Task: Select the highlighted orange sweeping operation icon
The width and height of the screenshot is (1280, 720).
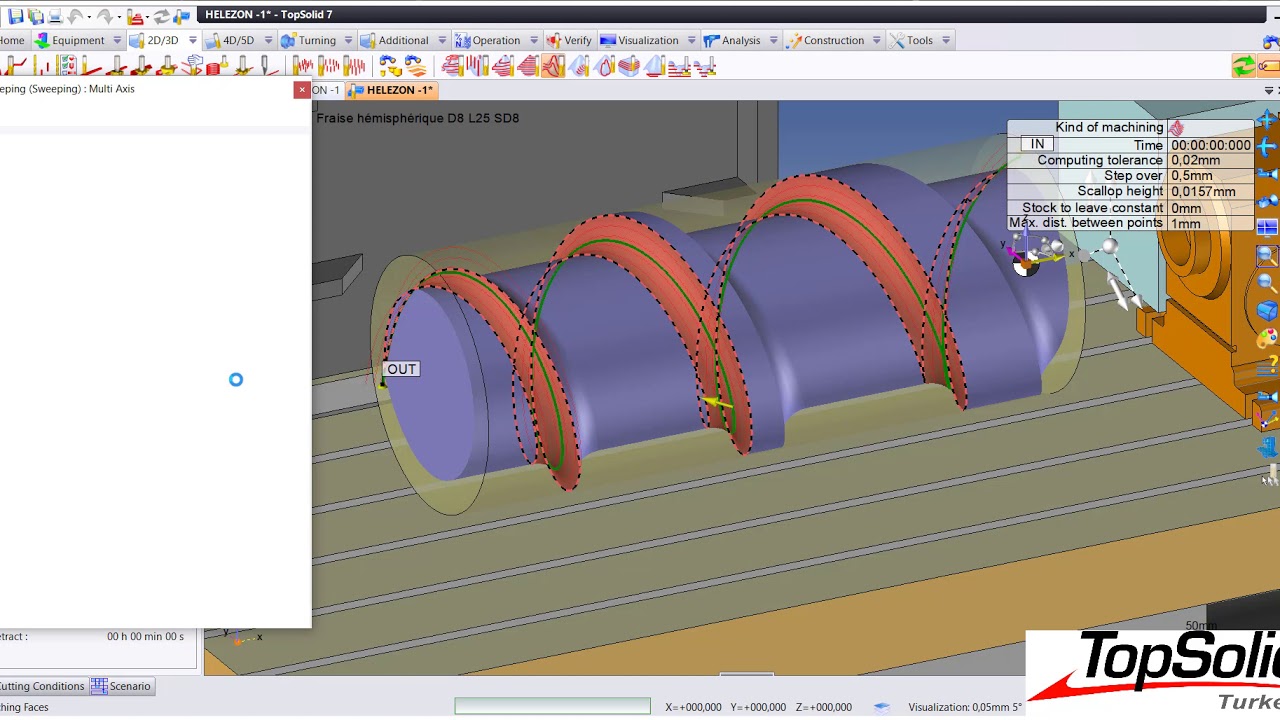Action: pyautogui.click(x=553, y=66)
